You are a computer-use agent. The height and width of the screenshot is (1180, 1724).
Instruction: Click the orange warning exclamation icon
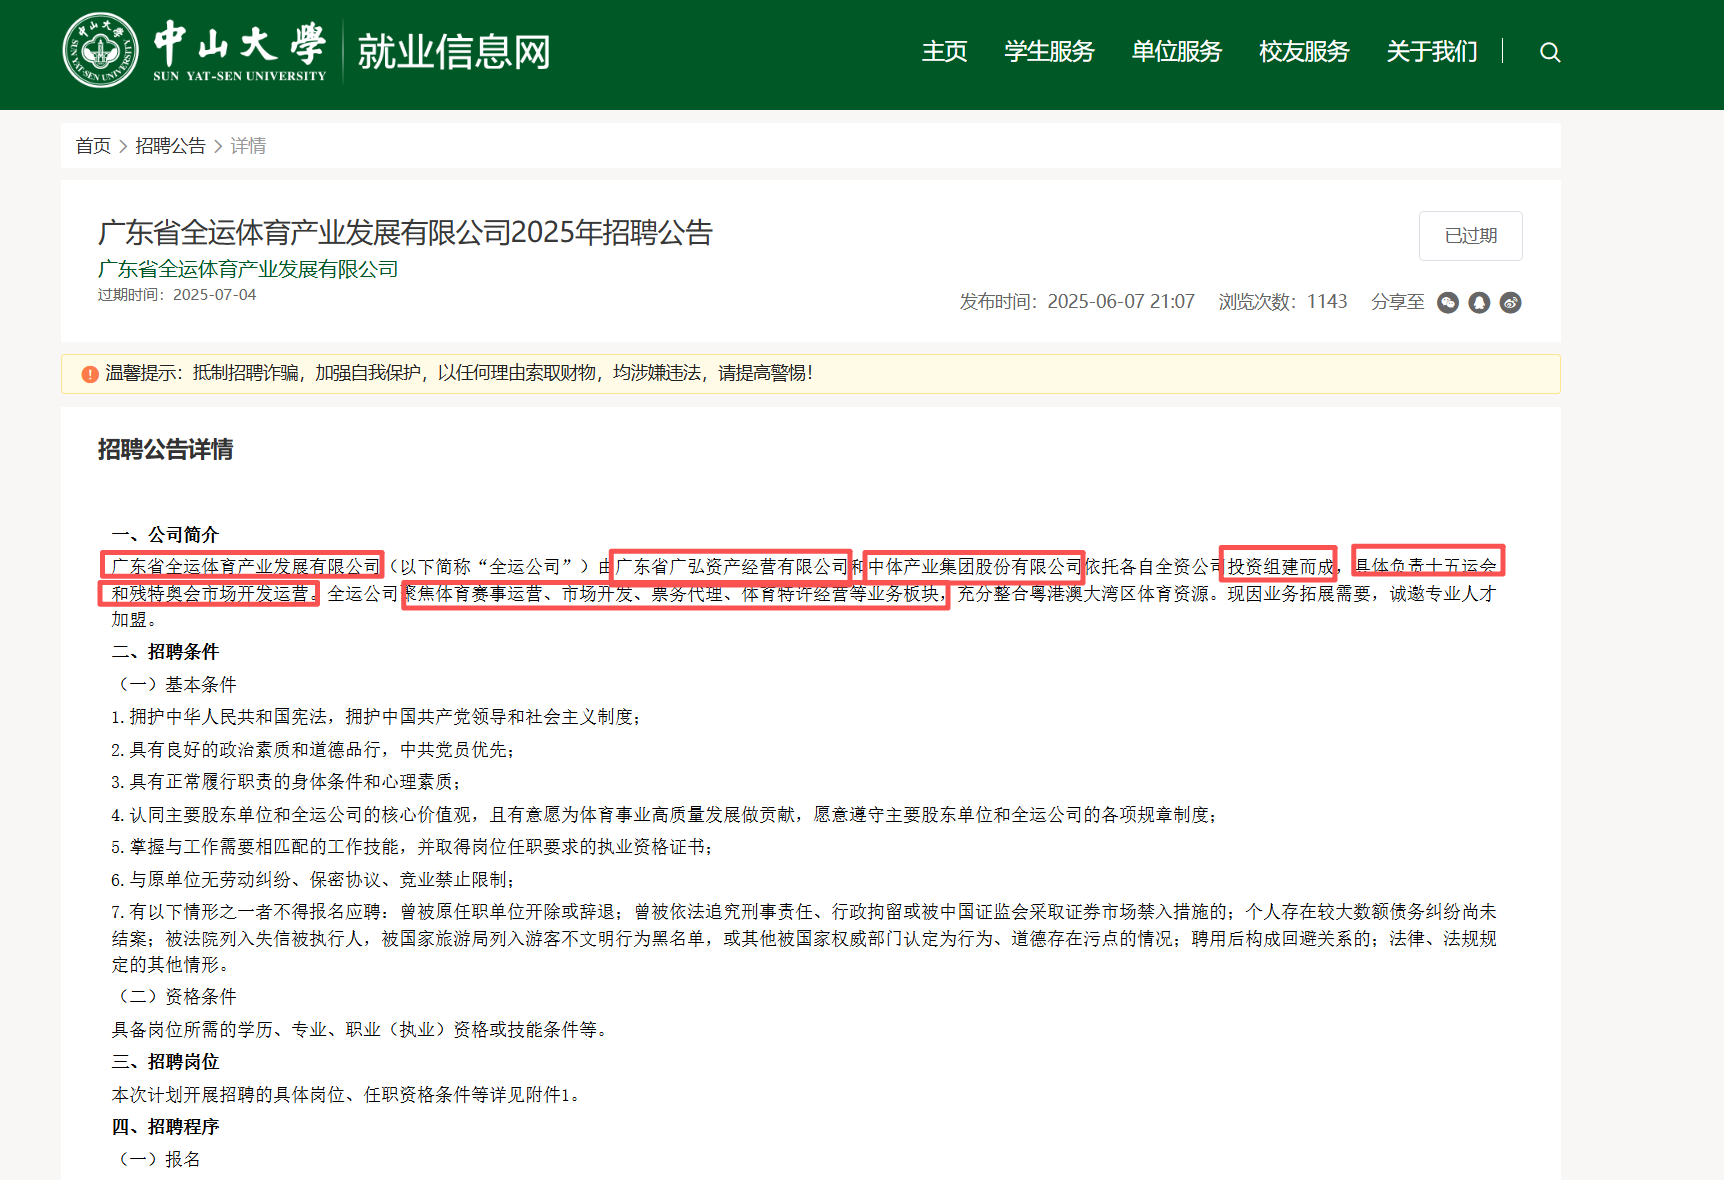coord(90,374)
